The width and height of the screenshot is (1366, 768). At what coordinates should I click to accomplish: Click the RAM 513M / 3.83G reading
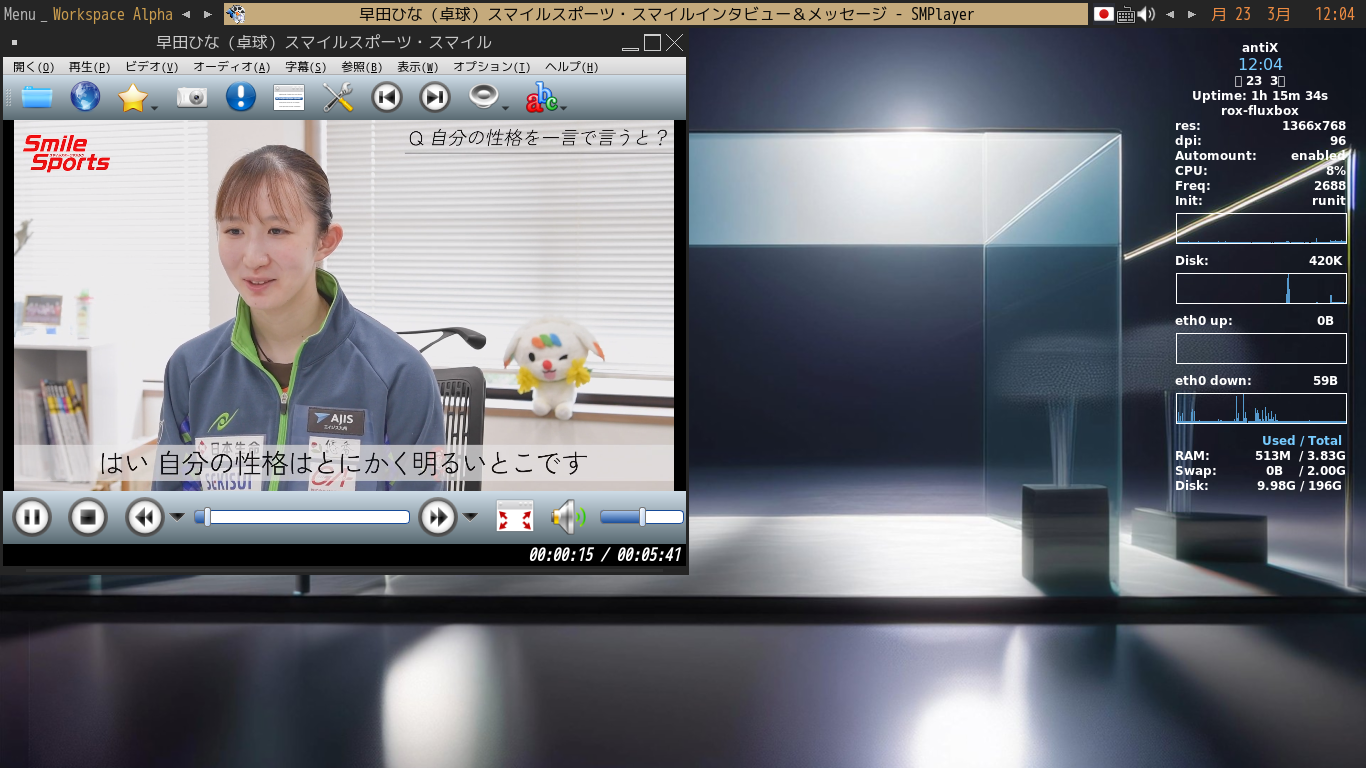[x=1260, y=456]
